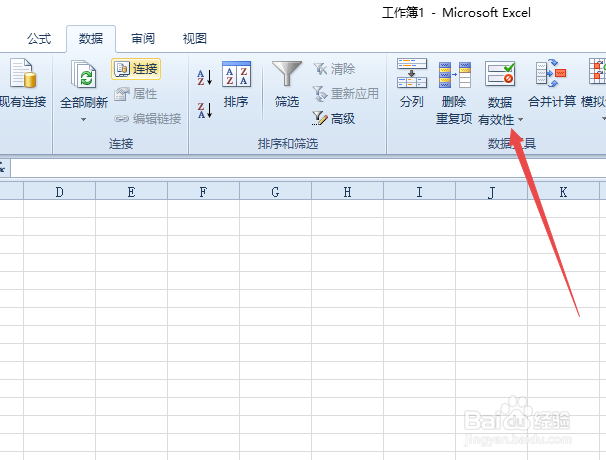Sort descending with the Z-A icon

pyautogui.click(x=204, y=110)
